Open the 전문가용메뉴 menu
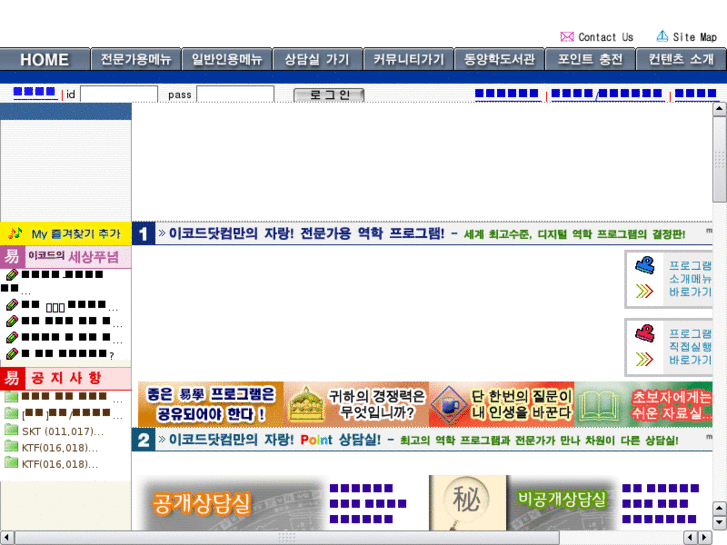The image size is (727, 545). pos(136,59)
